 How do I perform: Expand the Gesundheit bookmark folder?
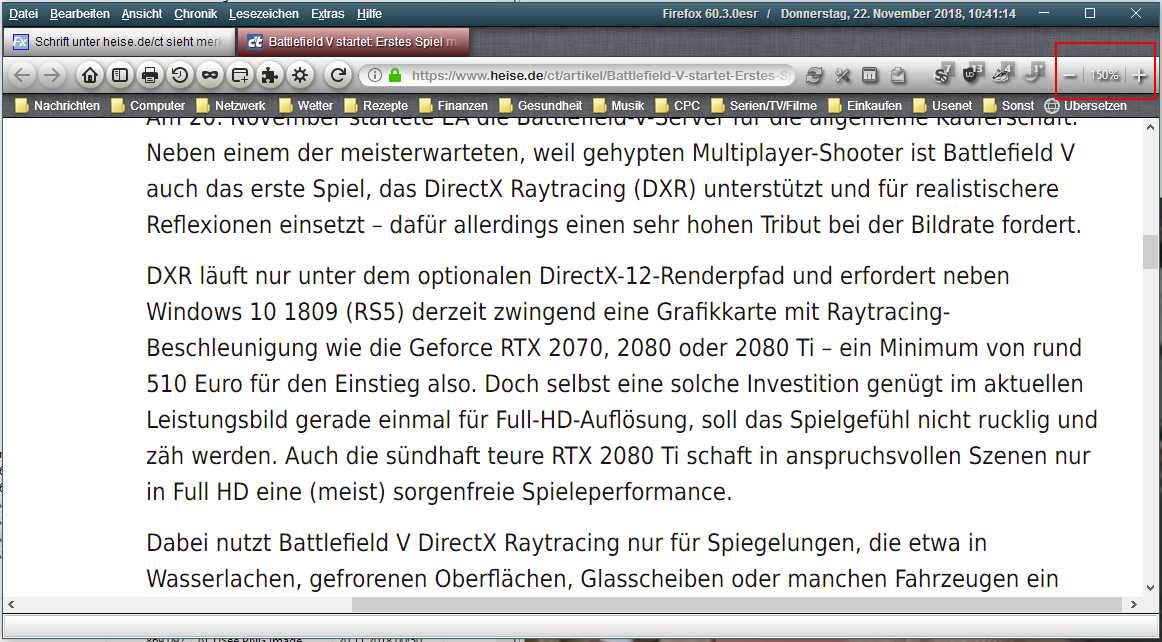(541, 106)
